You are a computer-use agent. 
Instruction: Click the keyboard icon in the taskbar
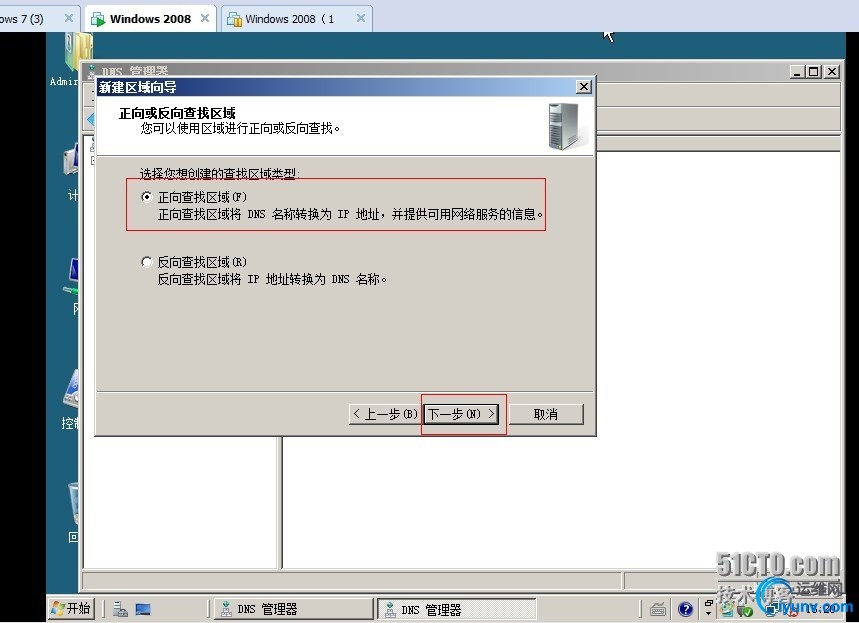tap(658, 609)
